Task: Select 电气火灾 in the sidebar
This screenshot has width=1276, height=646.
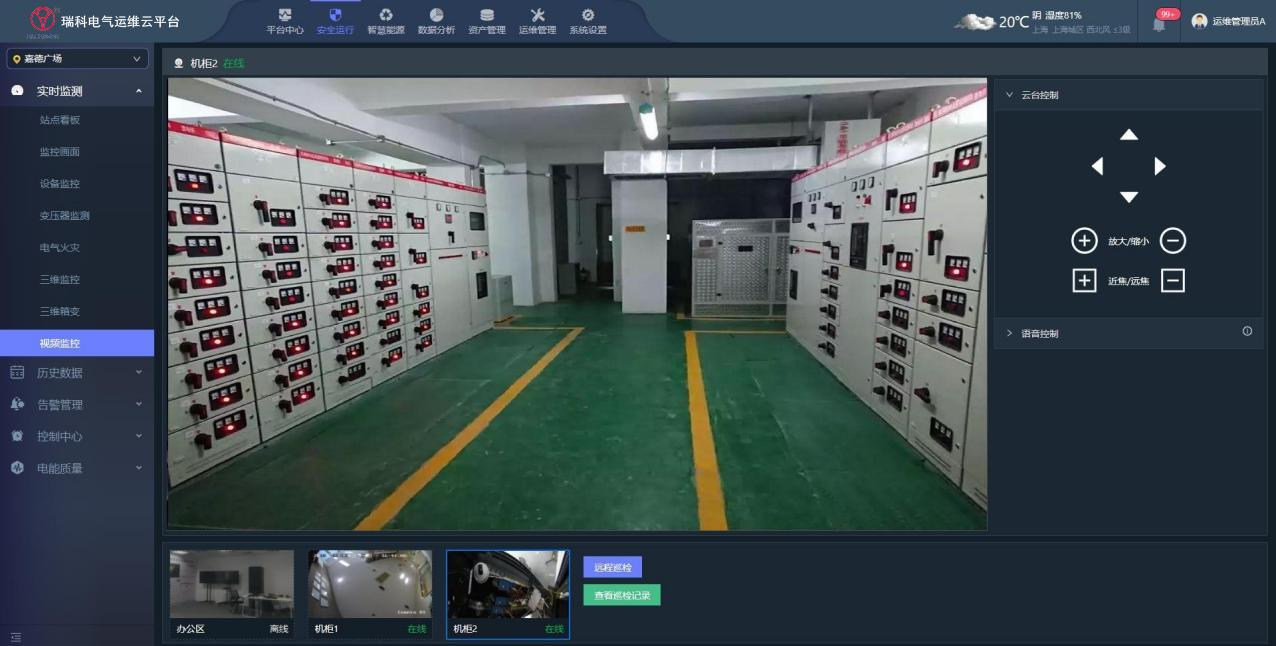Action: [x=60, y=247]
